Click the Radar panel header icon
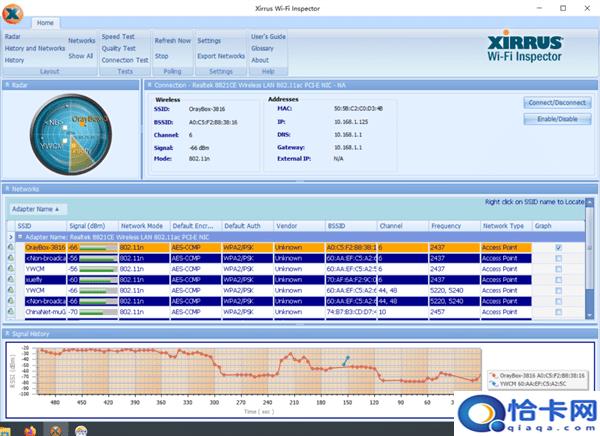Viewport: 600px width, 436px height. pyautogui.click(x=9, y=86)
